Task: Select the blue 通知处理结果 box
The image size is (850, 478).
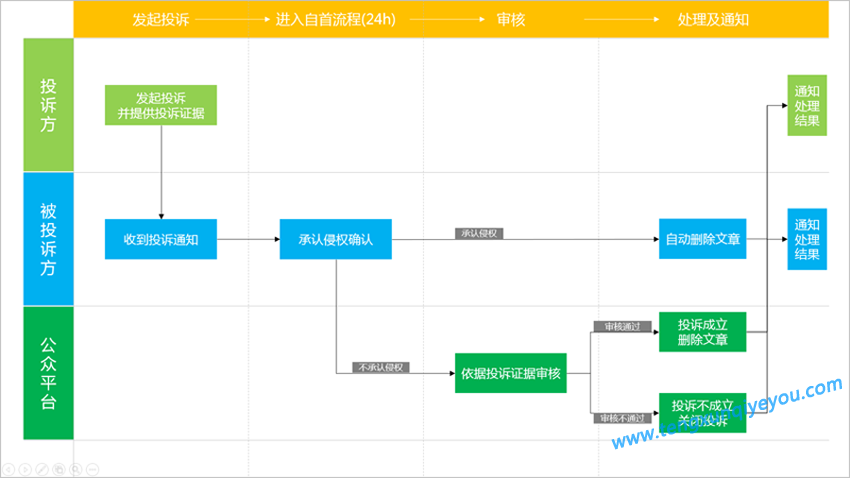Action: [807, 239]
